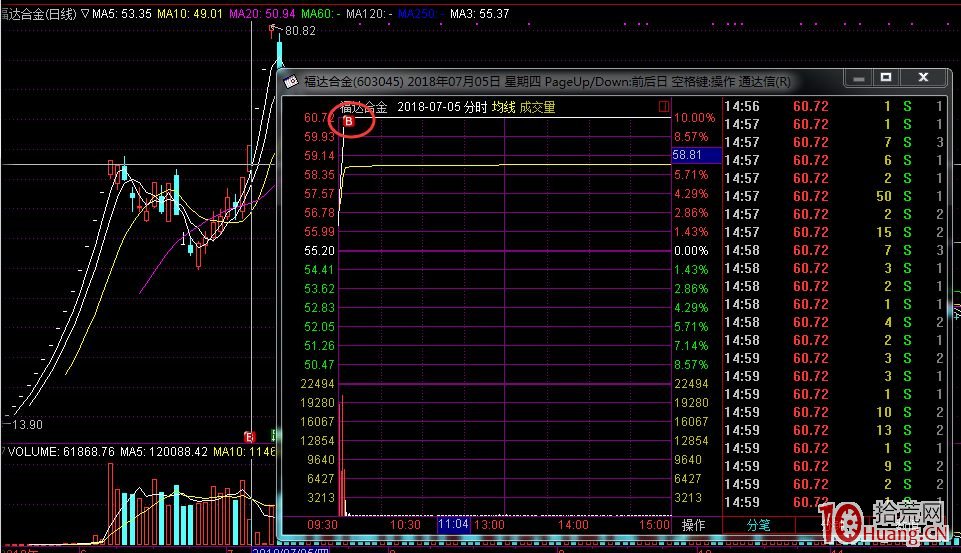Click the 成交量 legend label
The image size is (961, 553).
[x=537, y=107]
